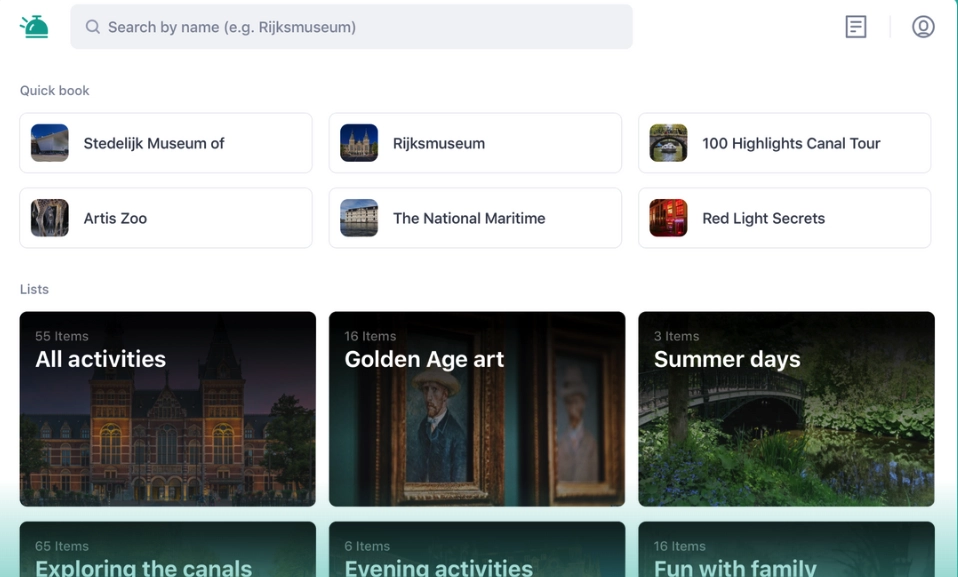958x577 pixels.
Task: Quick book Rijksmuseum
Action: [475, 143]
